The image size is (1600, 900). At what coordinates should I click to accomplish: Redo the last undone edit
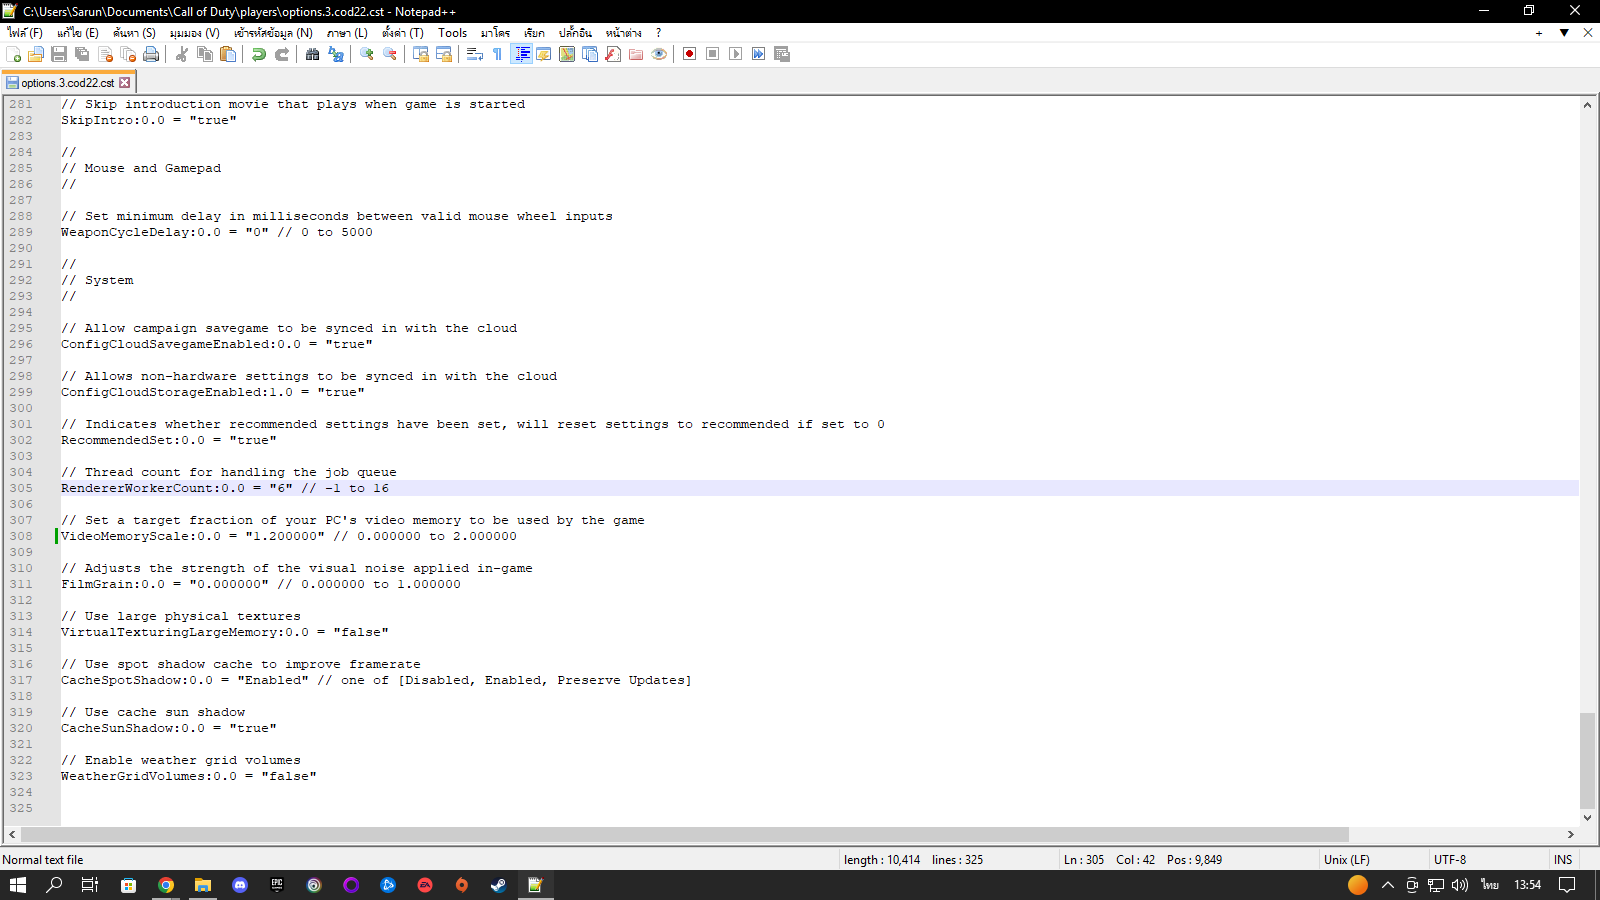click(282, 54)
